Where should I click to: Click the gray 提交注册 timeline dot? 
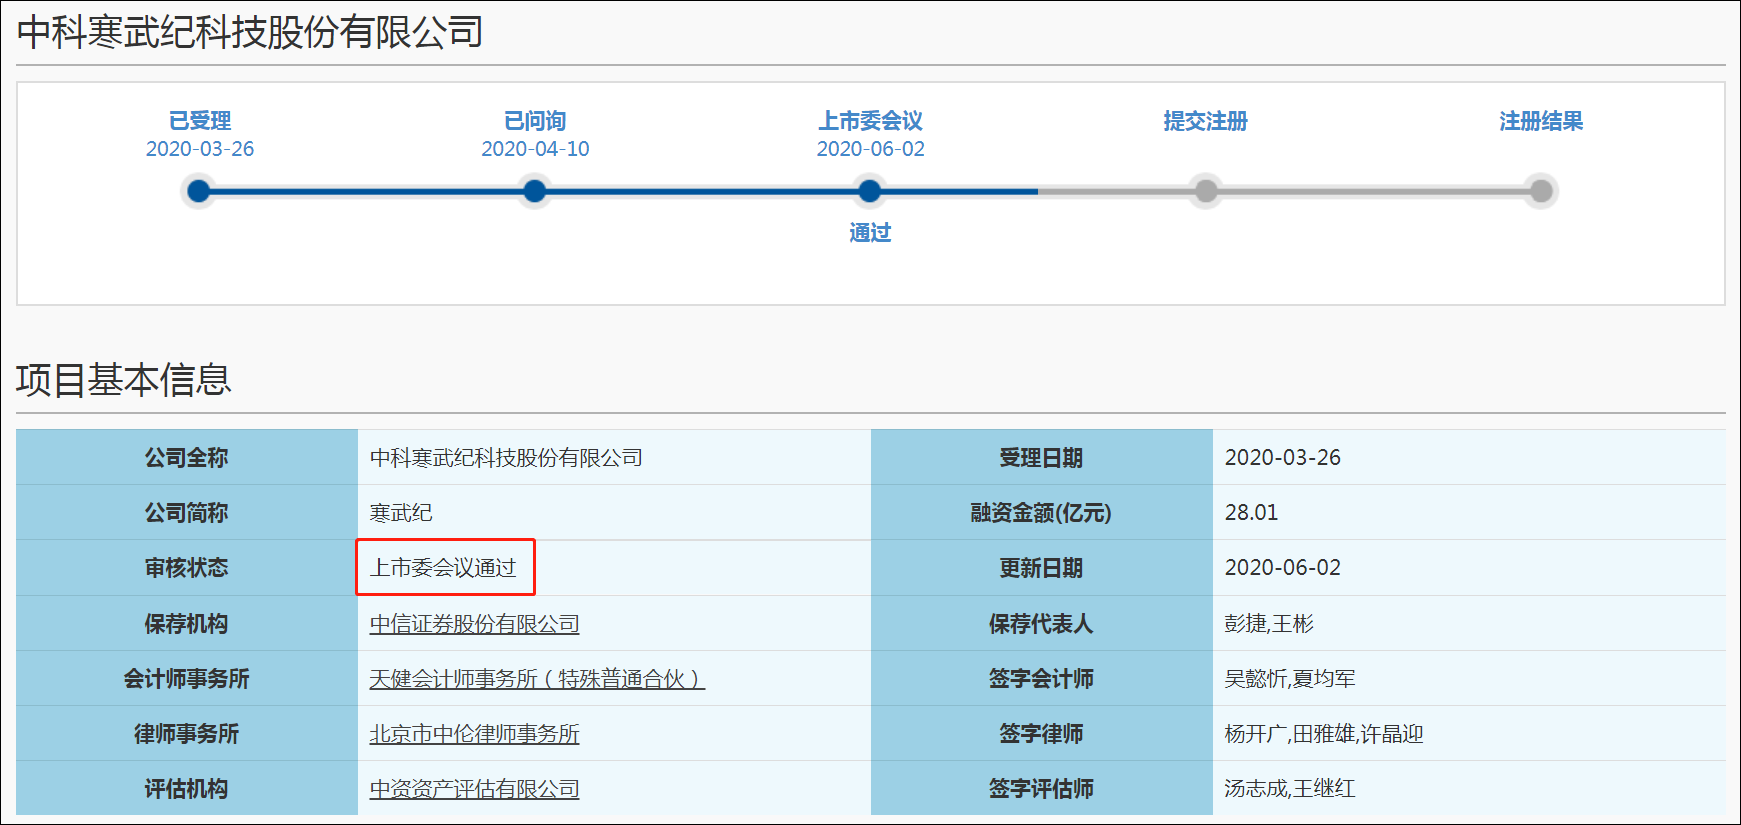[x=1206, y=191]
